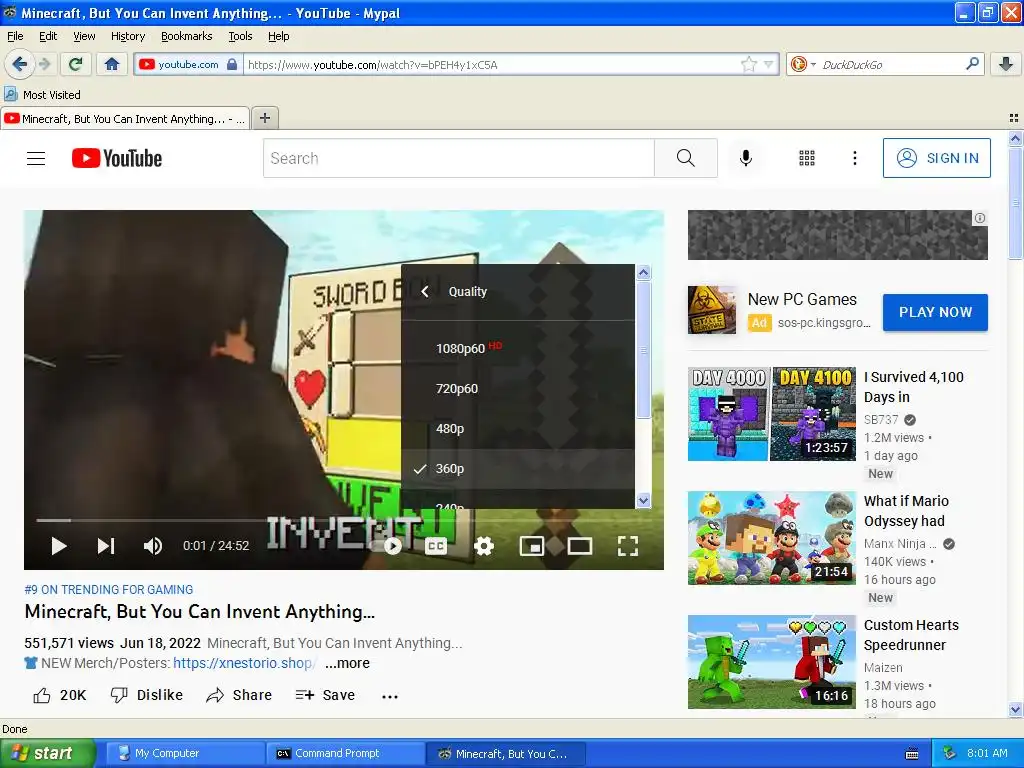
Task: Click the DuckDuckGo search magnifier
Action: (972, 64)
